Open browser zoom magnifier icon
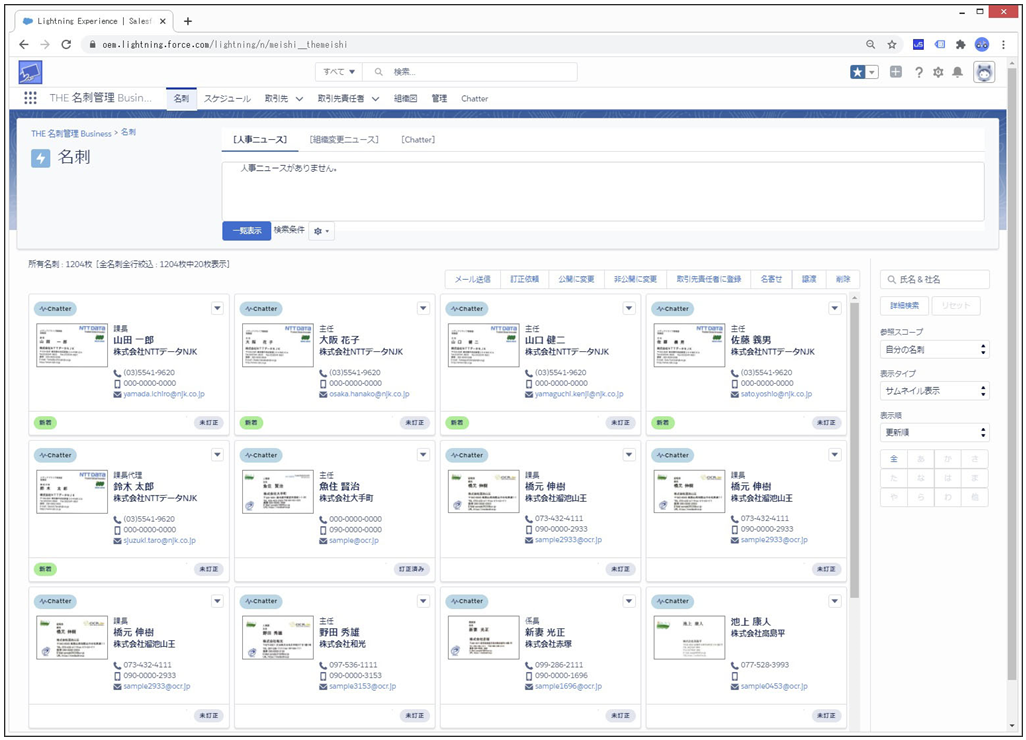1026x740 pixels. [870, 44]
